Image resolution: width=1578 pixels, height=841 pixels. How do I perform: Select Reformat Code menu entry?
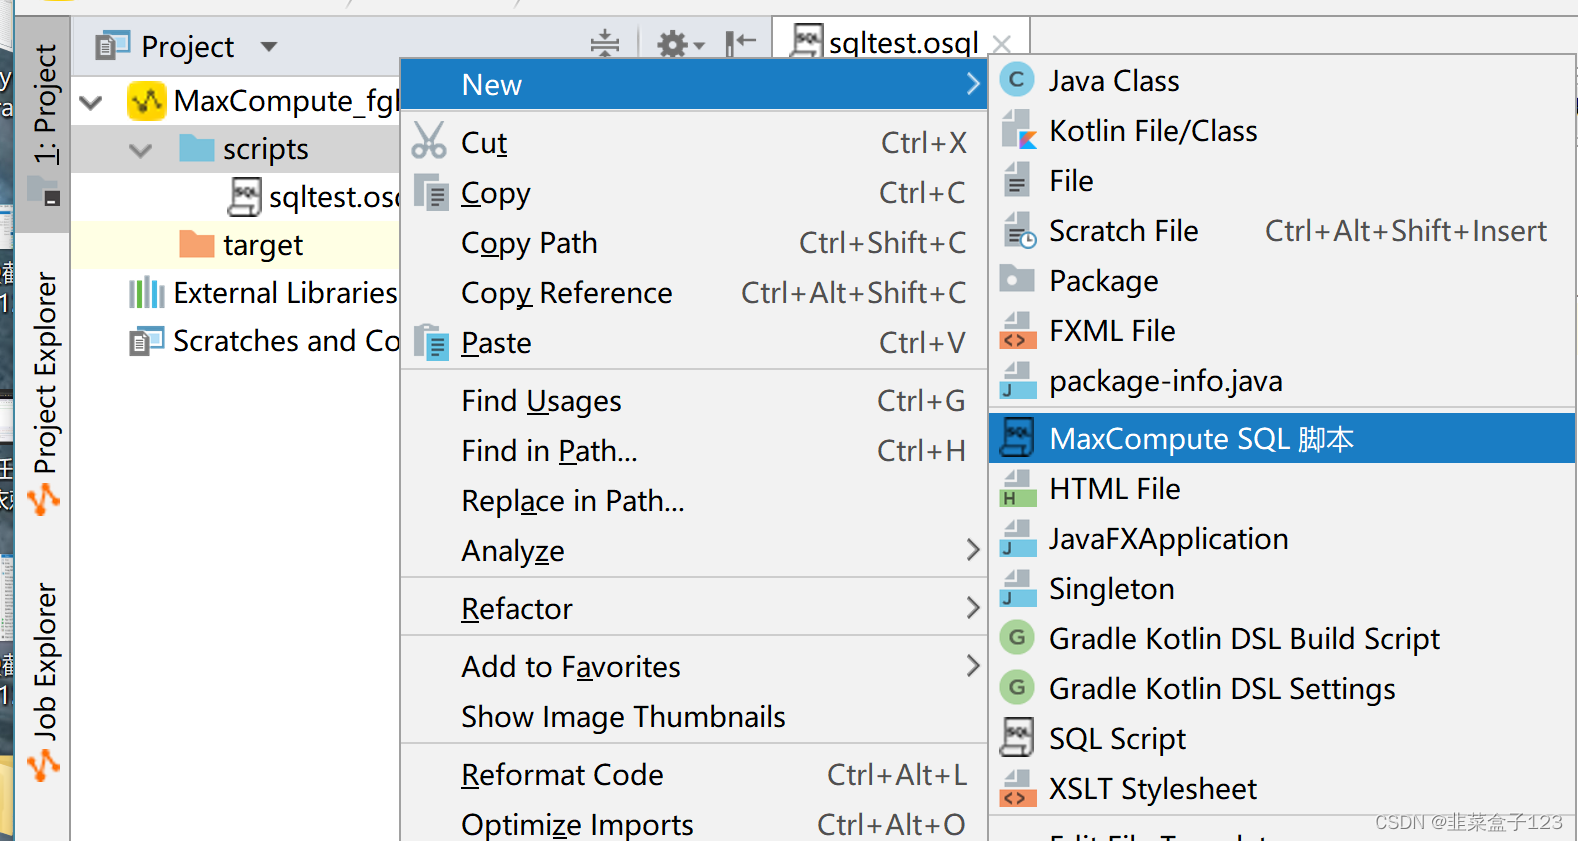[693, 775]
